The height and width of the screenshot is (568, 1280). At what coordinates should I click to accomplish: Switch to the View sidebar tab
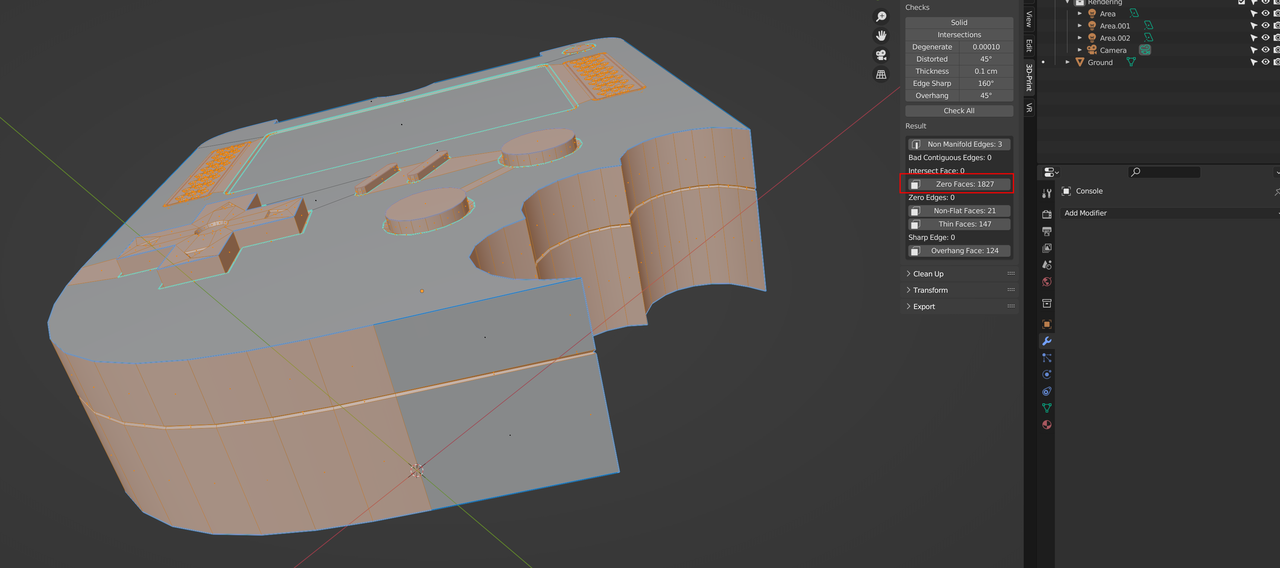point(1029,19)
